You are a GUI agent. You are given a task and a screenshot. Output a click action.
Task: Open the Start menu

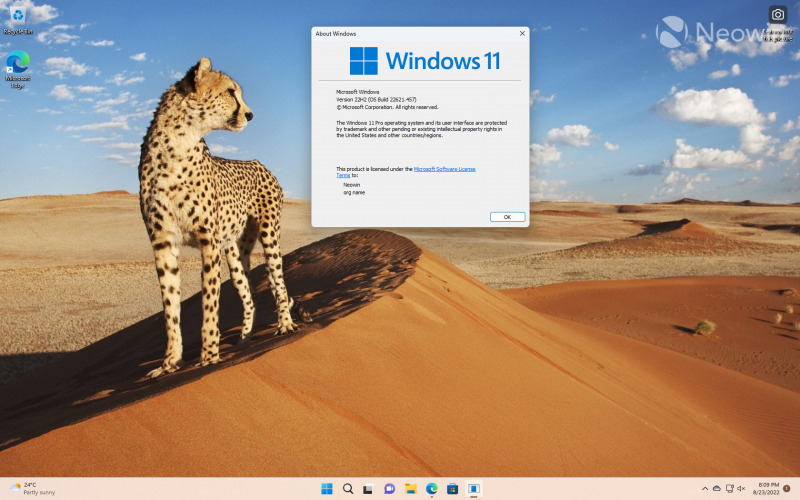coord(327,489)
